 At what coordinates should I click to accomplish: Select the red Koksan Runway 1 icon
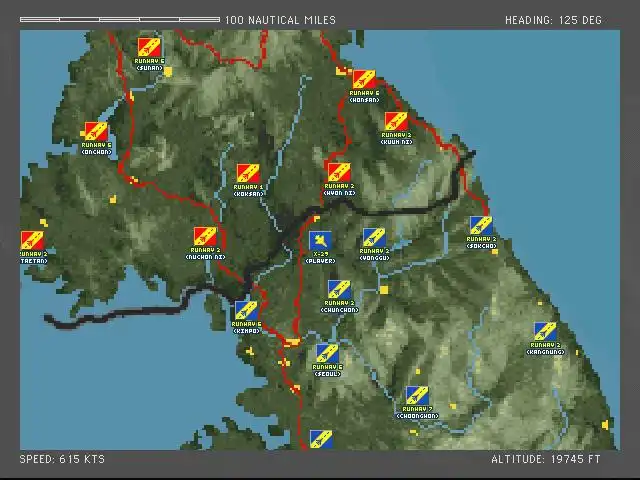[x=248, y=173]
